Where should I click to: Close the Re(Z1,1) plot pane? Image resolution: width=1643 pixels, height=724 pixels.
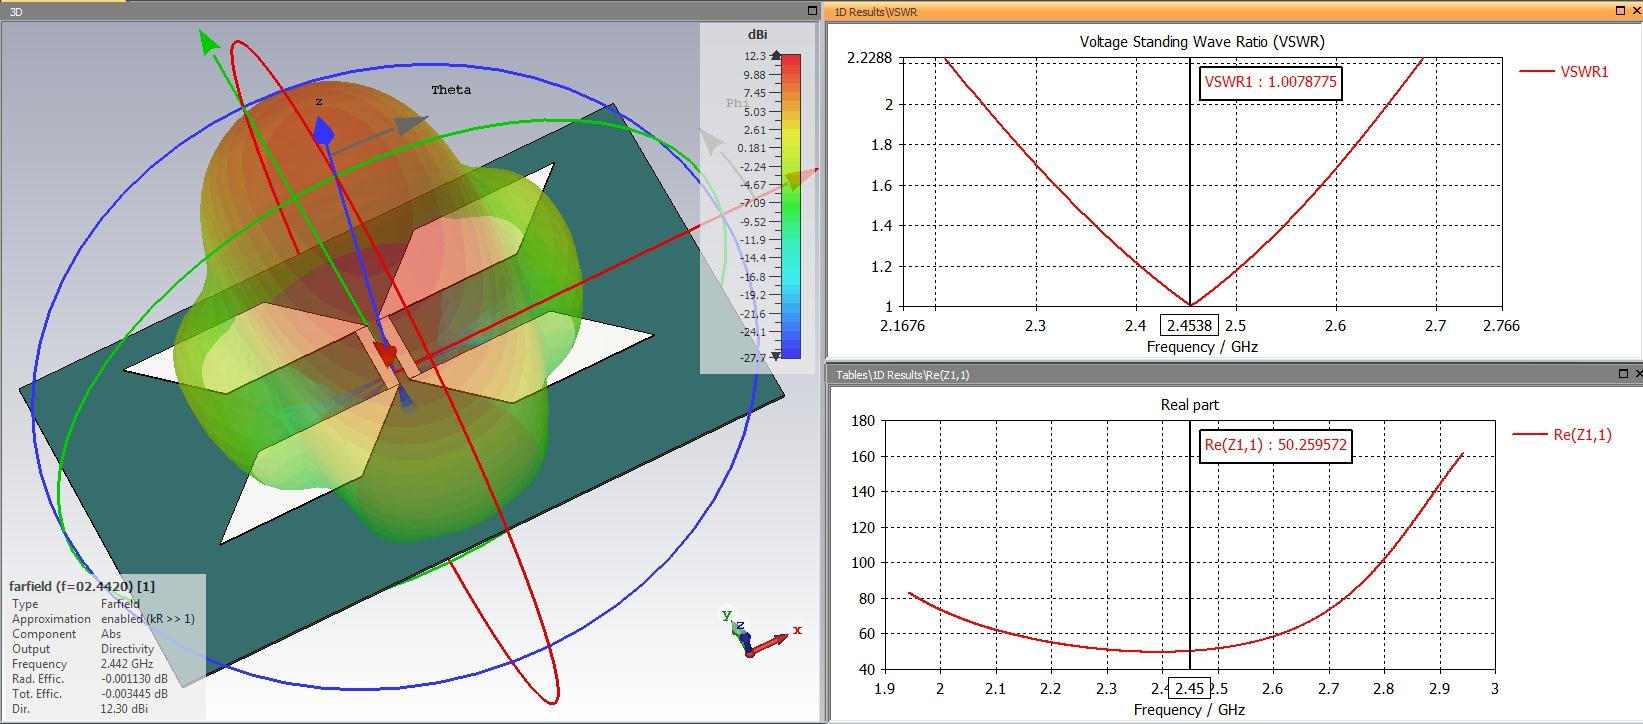tap(1637, 373)
